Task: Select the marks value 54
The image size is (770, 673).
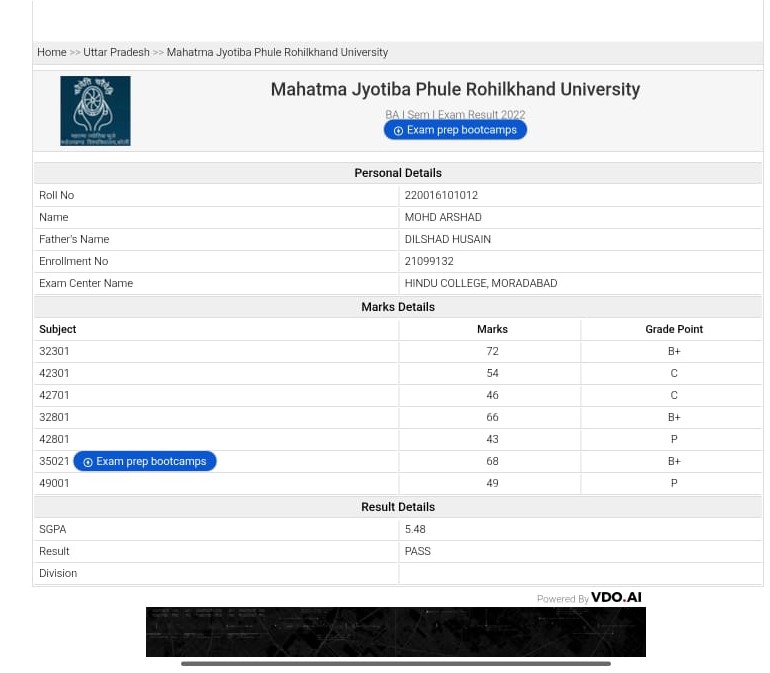Action: pyautogui.click(x=492, y=373)
